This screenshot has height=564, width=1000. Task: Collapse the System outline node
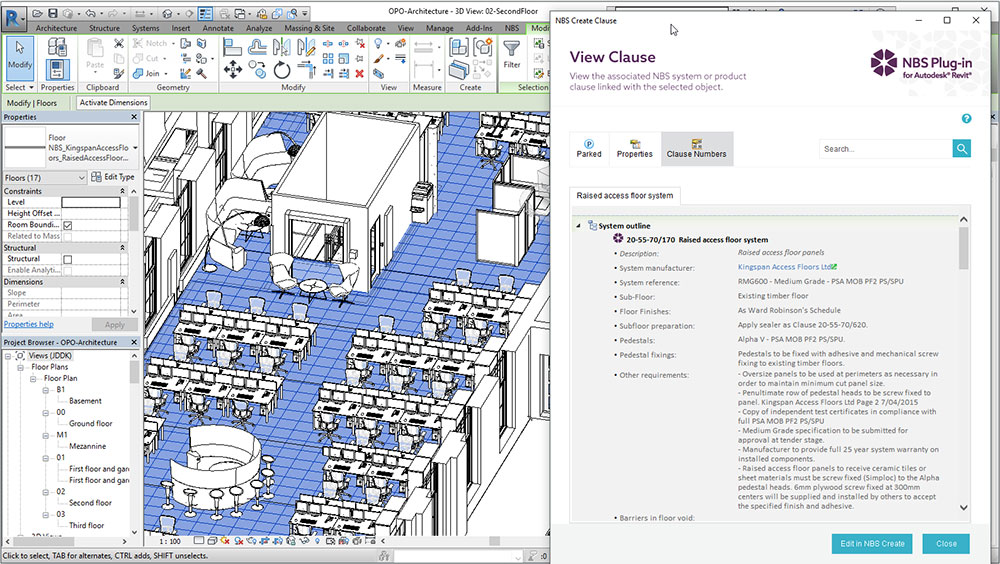click(x=579, y=226)
